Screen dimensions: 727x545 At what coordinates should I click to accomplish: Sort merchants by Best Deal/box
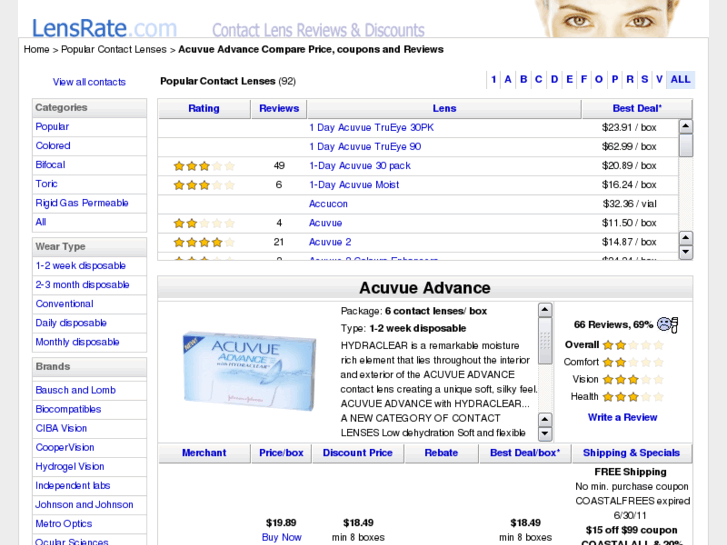(x=525, y=453)
